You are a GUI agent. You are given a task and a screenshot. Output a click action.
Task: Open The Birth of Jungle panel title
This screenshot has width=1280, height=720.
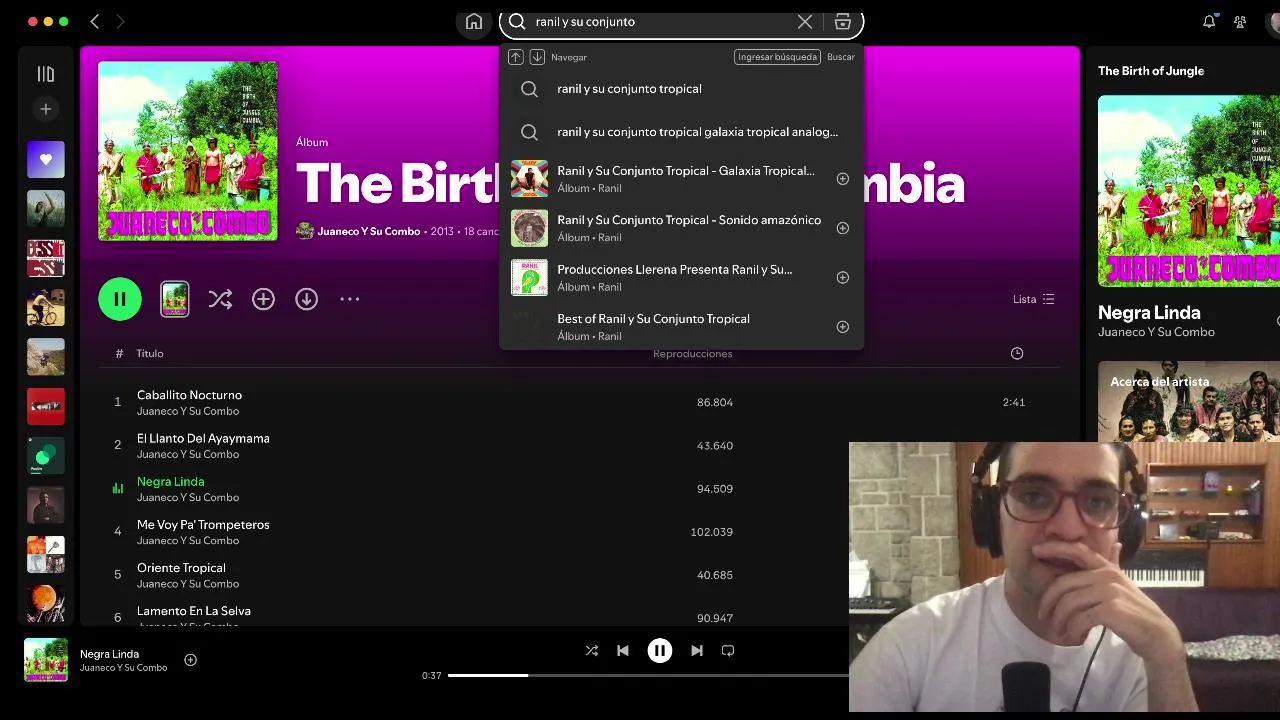(1151, 71)
